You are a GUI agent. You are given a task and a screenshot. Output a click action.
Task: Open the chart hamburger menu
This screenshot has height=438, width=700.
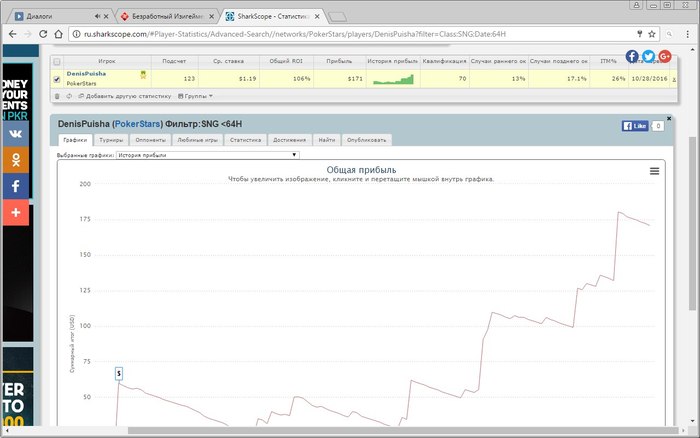[x=654, y=171]
